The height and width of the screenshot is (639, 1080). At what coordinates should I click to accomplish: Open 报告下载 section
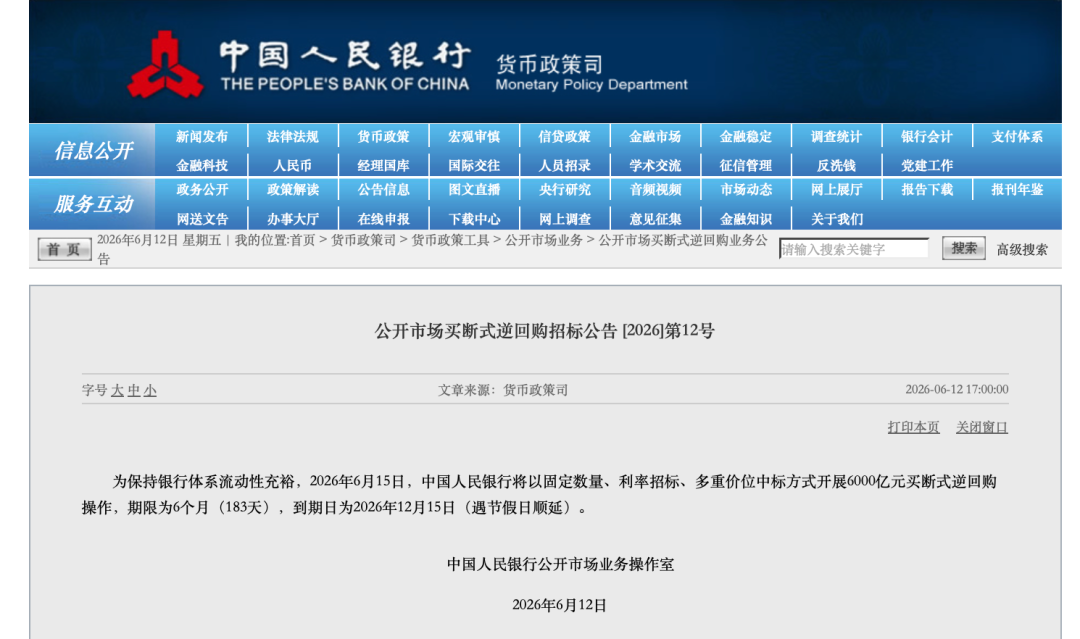[x=927, y=190]
